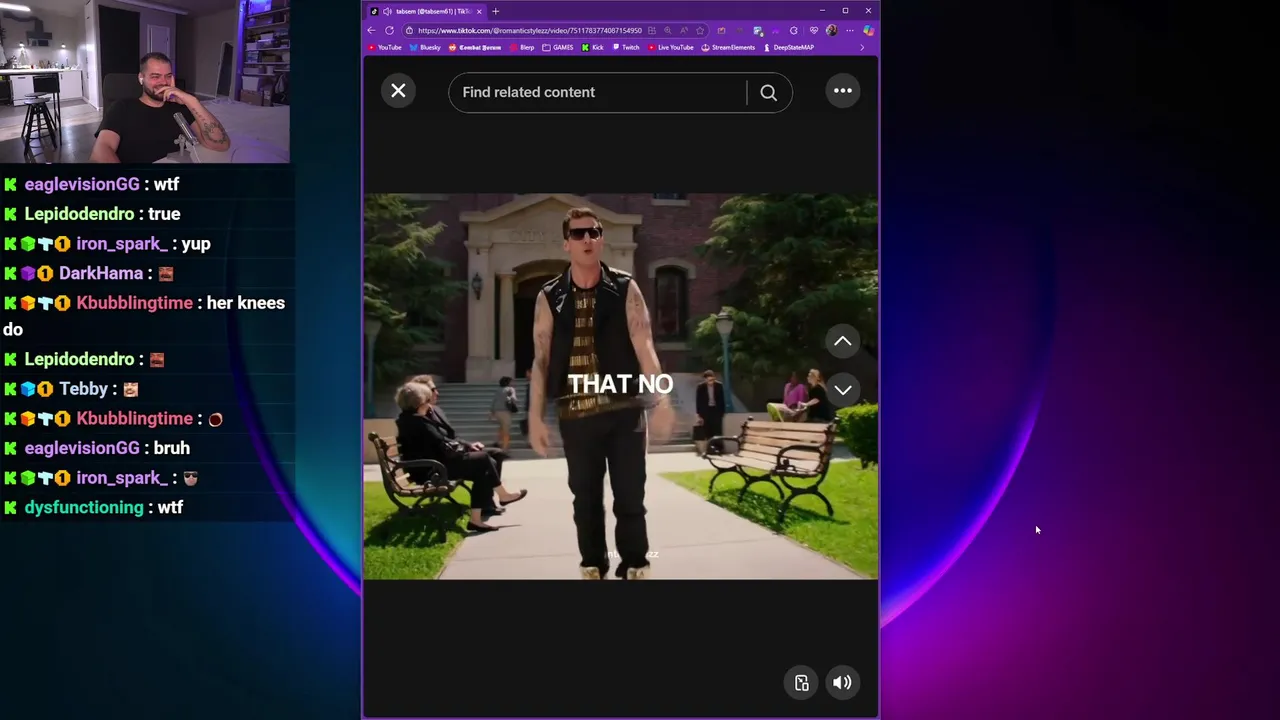
Task: Pause the playing TikTok video
Action: (620, 386)
